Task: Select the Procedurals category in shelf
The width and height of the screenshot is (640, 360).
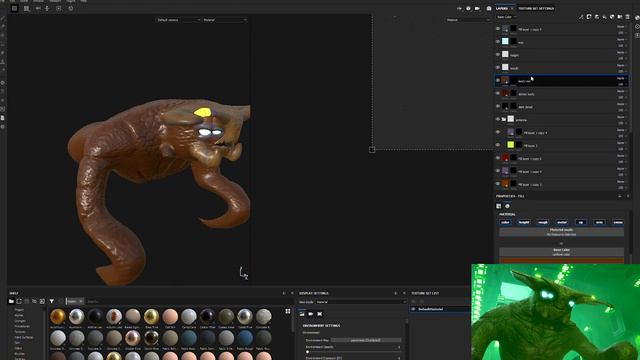Action: click(22, 326)
